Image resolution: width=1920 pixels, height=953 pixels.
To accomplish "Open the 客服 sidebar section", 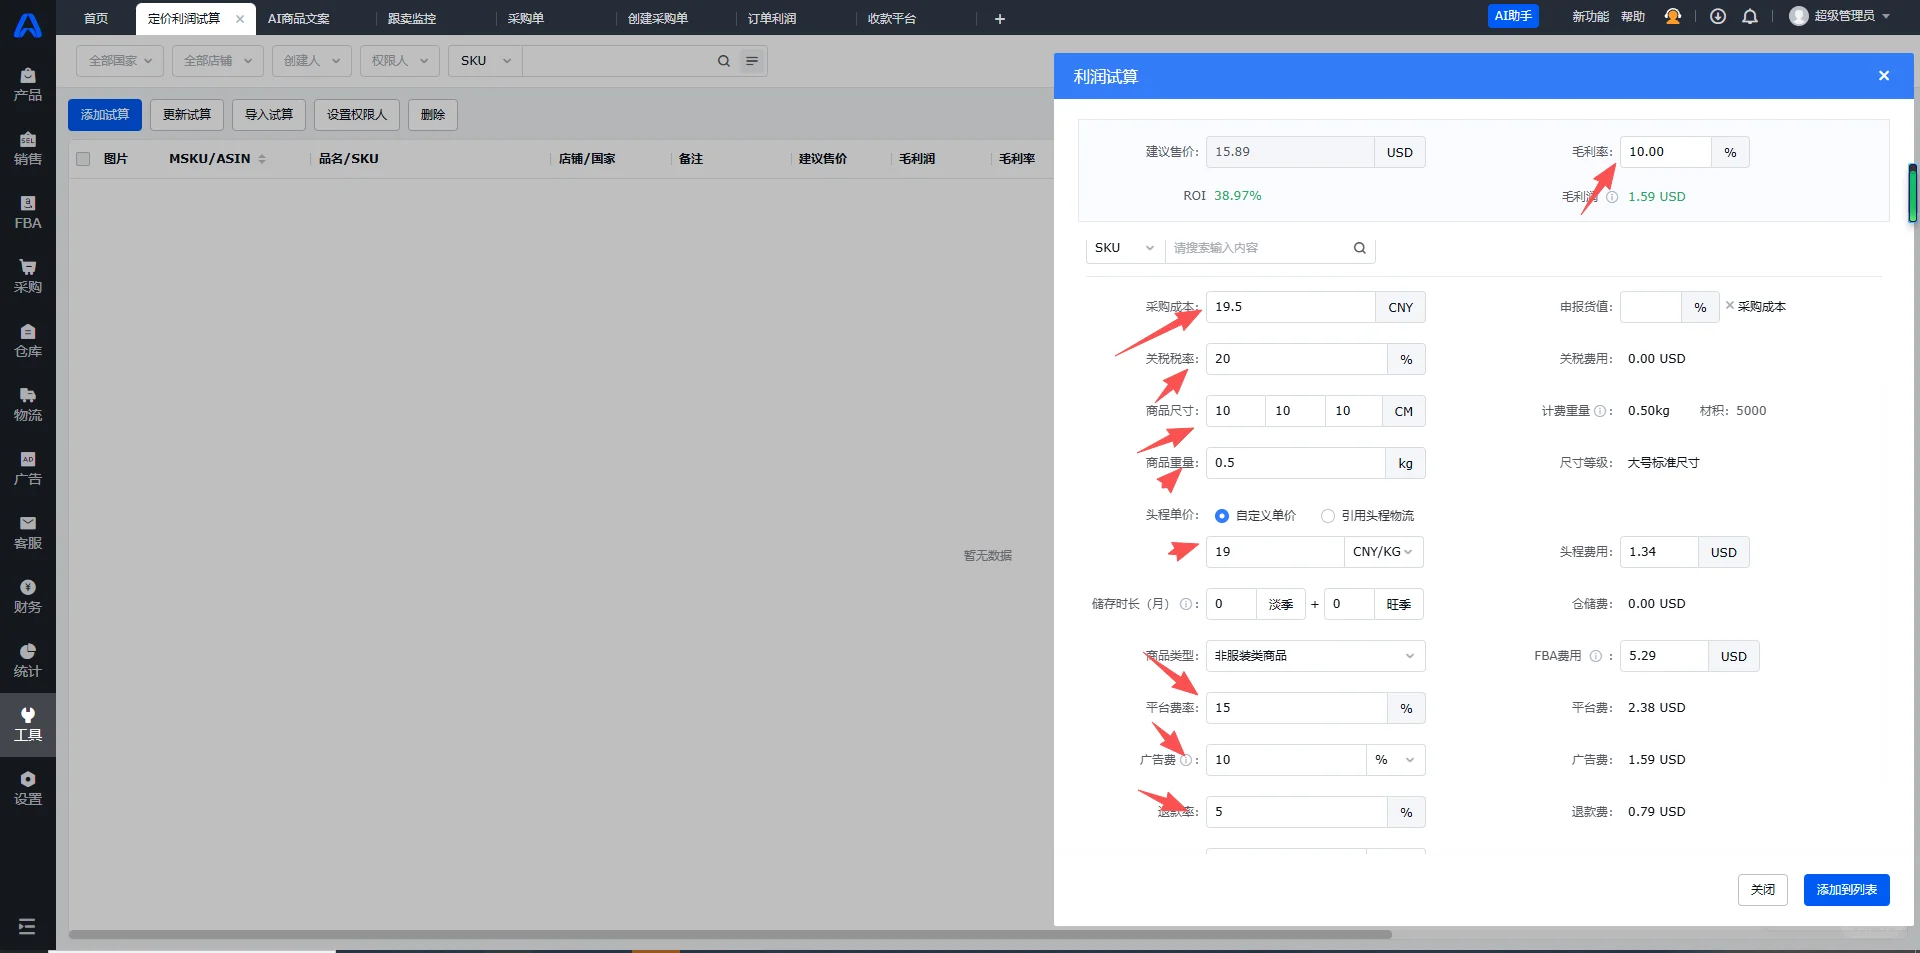I will [x=28, y=532].
